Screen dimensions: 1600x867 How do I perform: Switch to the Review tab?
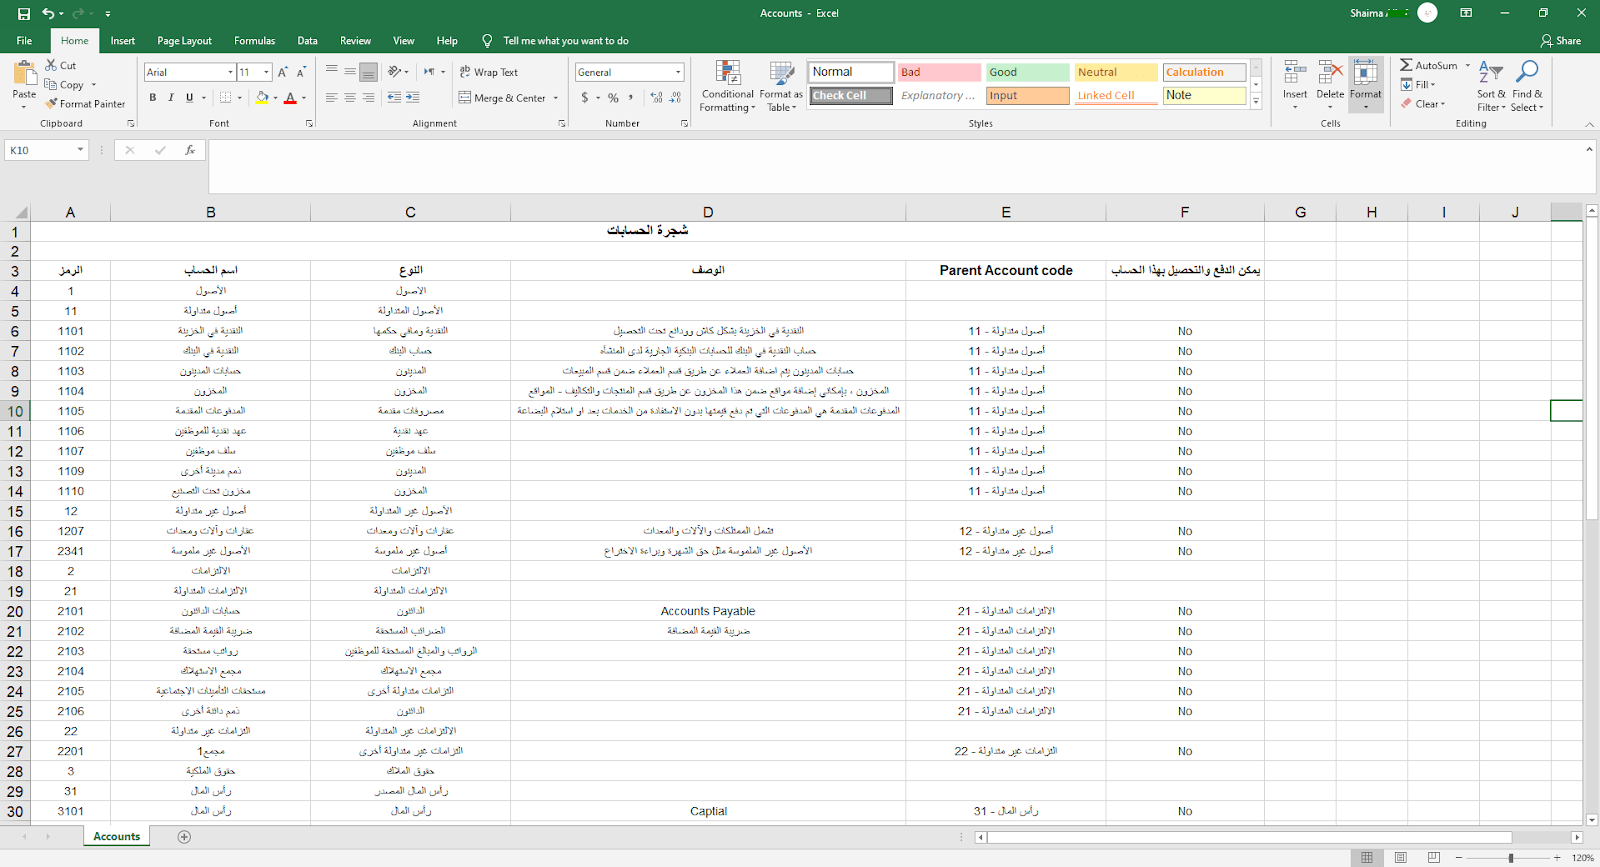(356, 41)
